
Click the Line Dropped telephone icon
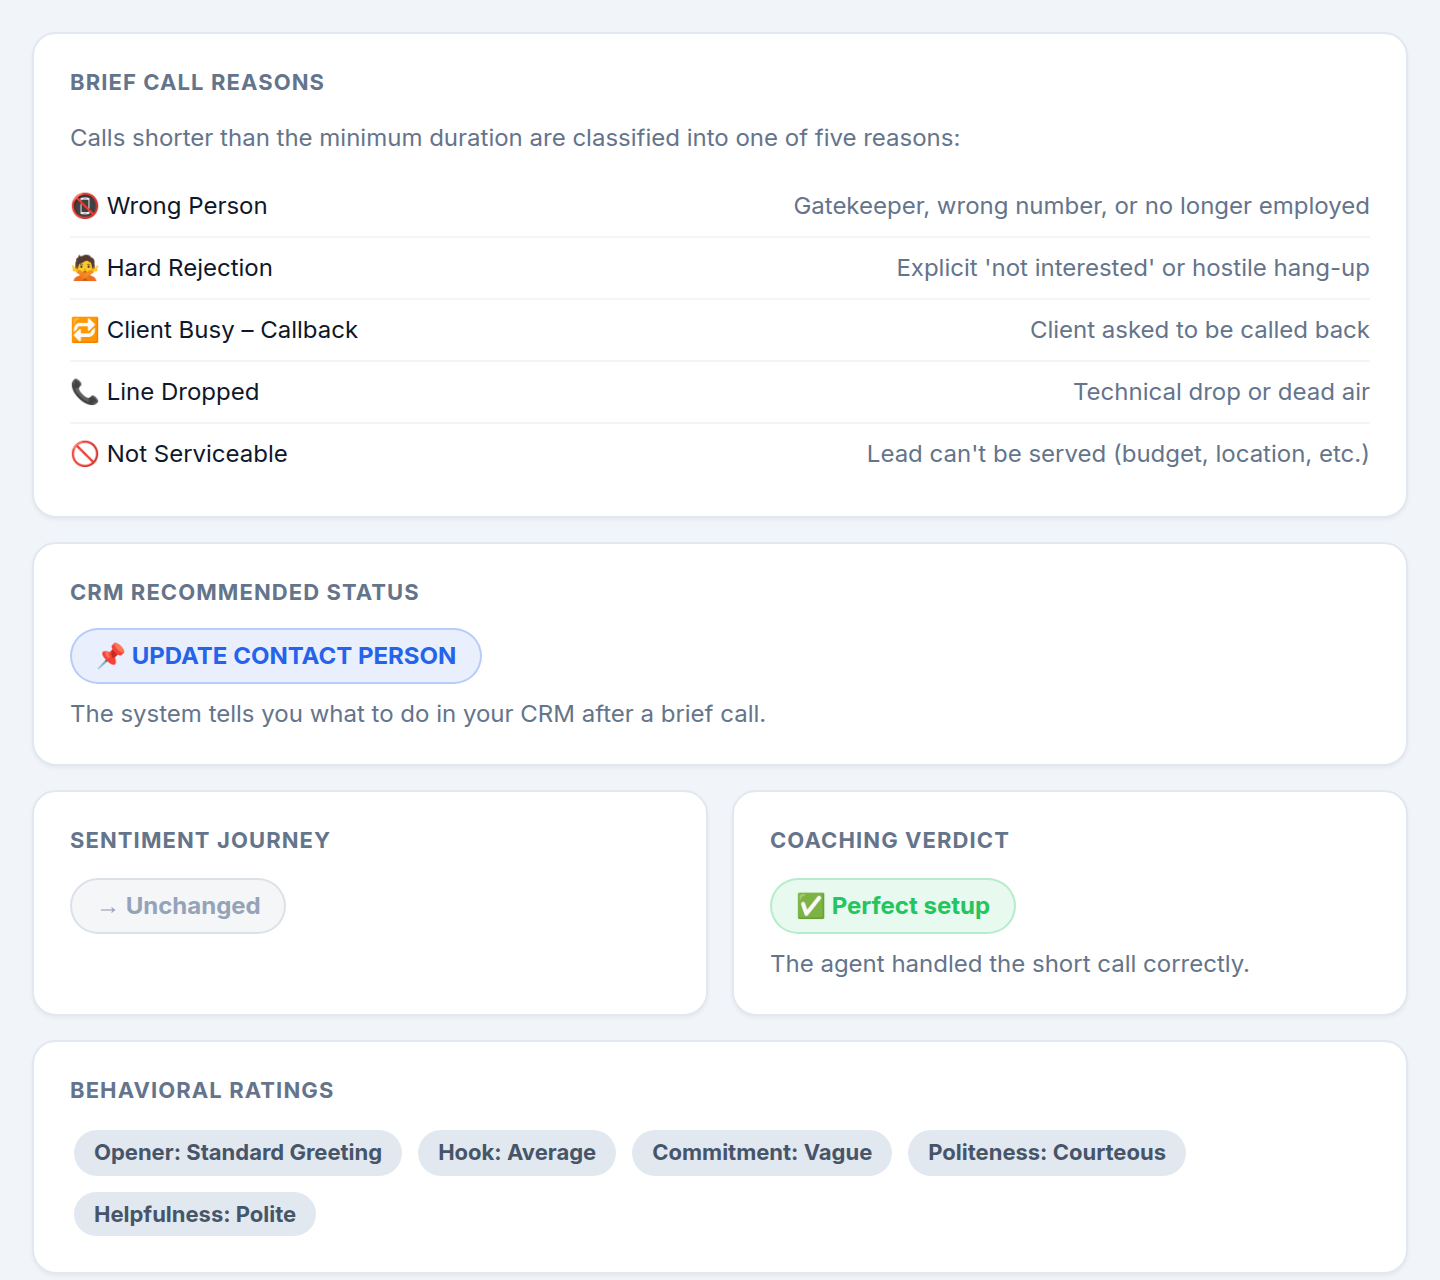click(x=85, y=392)
